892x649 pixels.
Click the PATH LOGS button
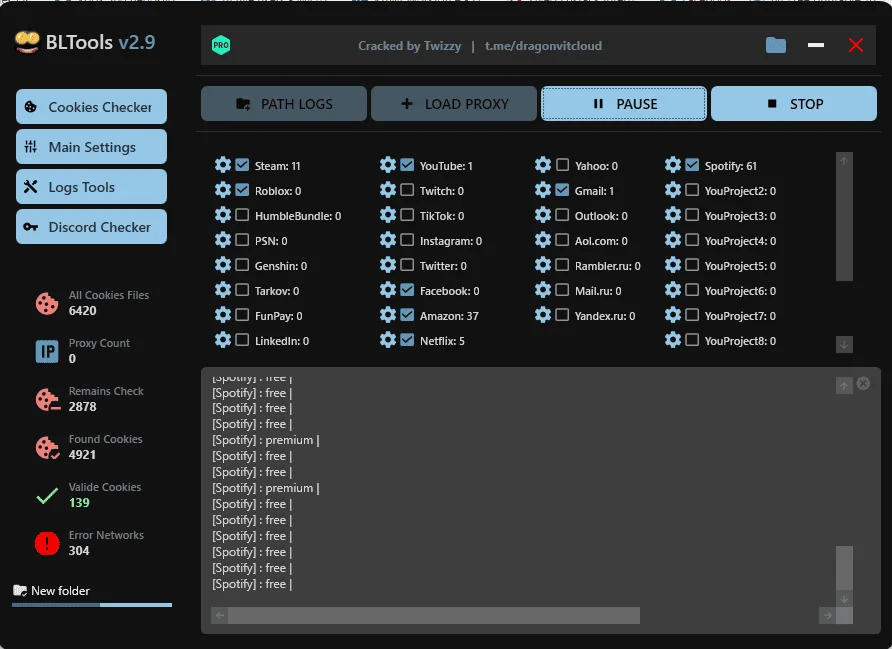coord(284,104)
